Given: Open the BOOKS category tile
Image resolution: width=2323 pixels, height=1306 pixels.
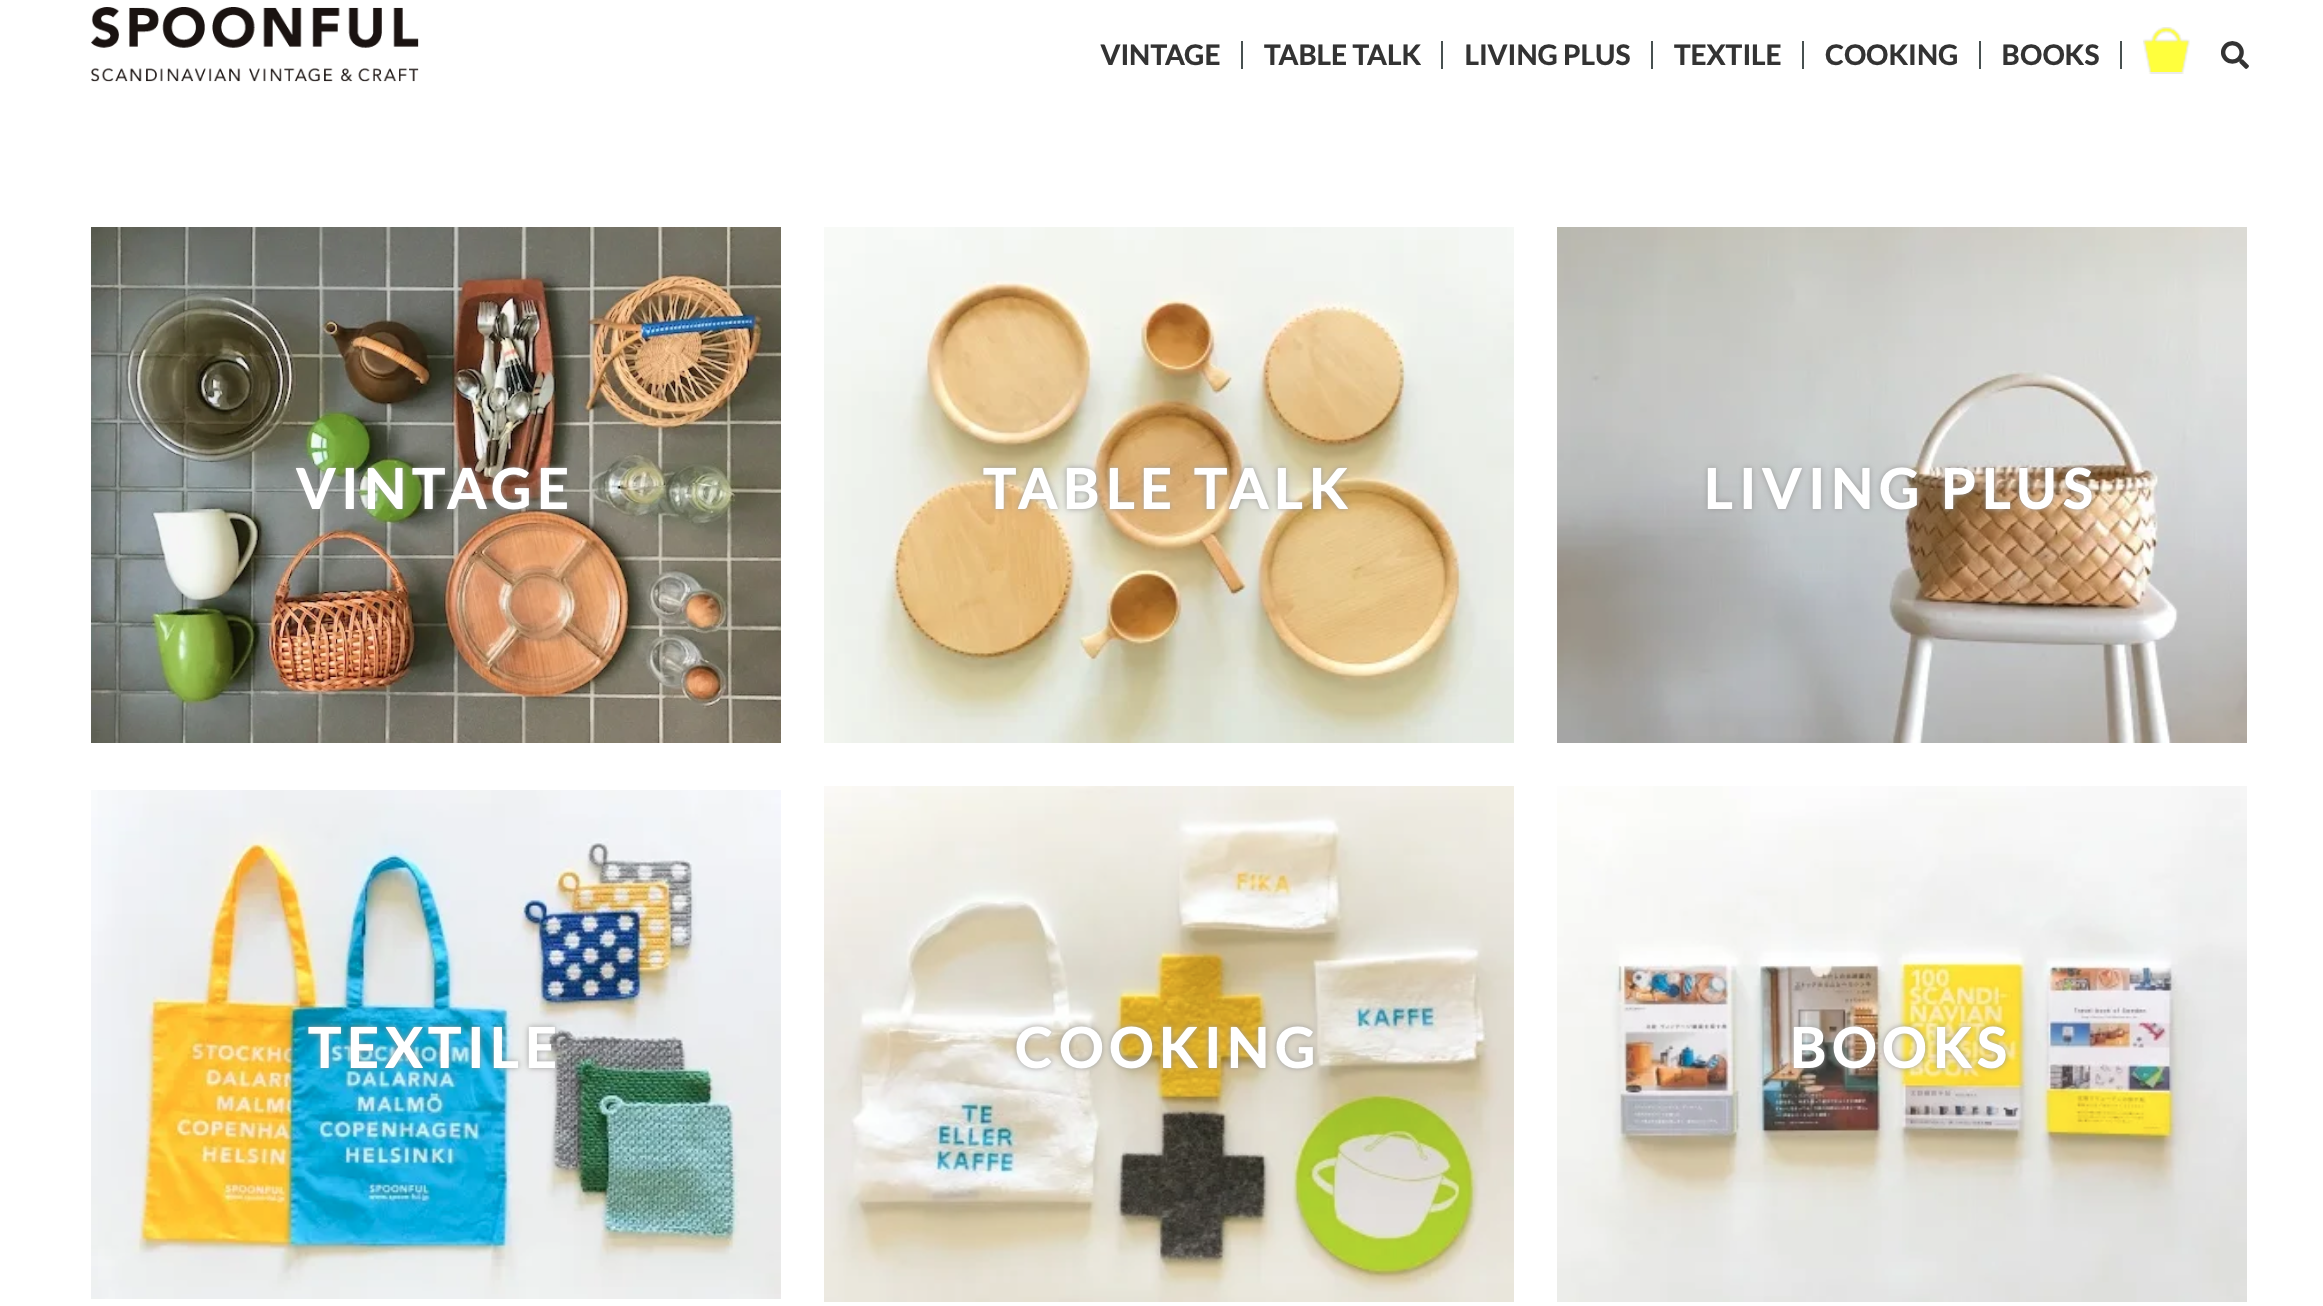Looking at the screenshot, I should coord(1902,1044).
